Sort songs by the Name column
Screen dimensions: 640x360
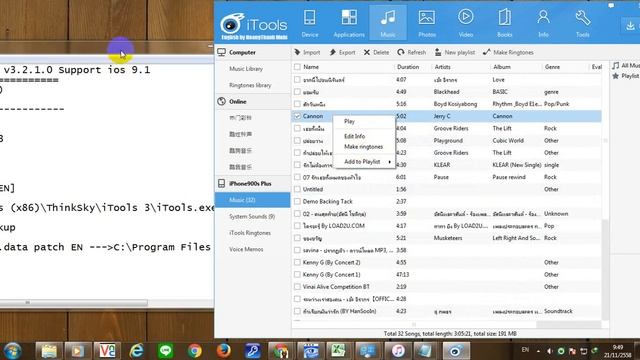click(311, 67)
